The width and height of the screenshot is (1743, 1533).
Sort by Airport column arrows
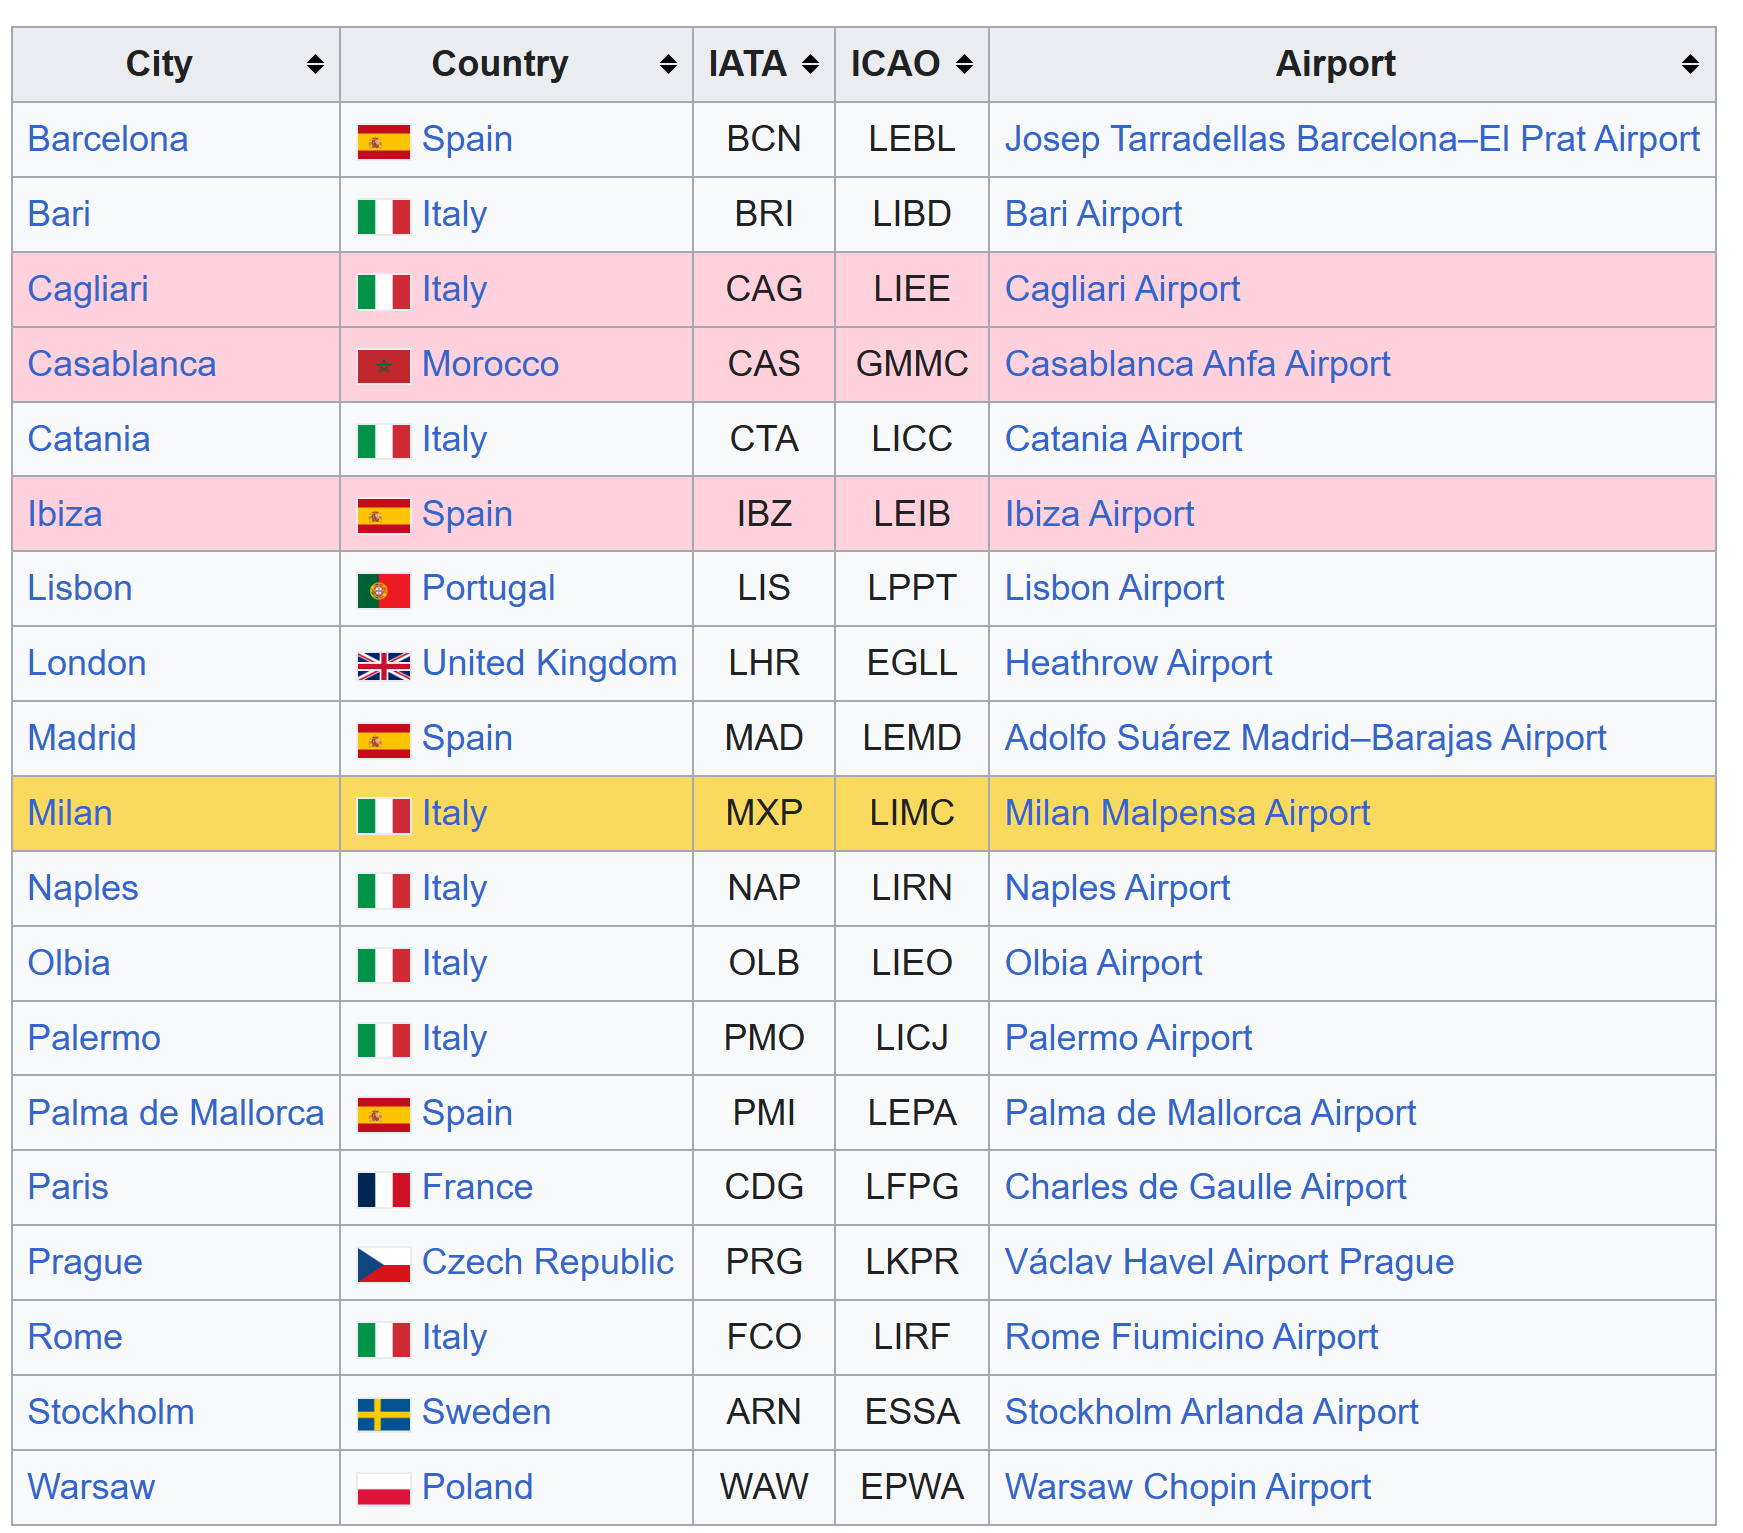point(1690,65)
